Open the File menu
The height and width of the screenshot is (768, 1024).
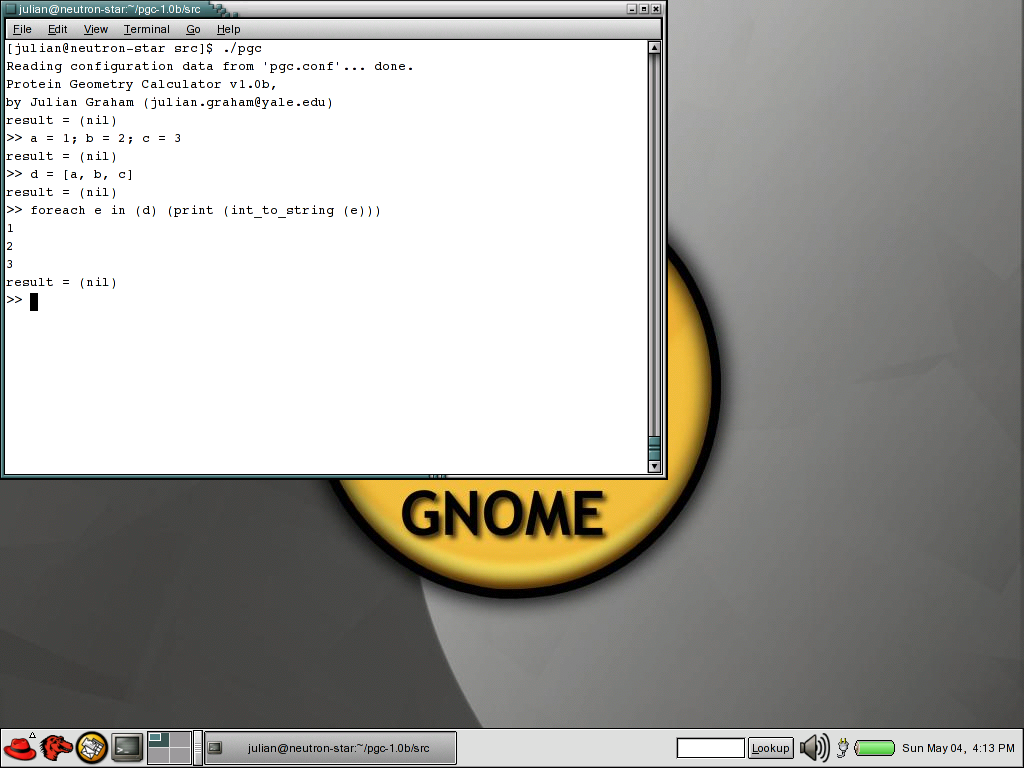coord(22,29)
